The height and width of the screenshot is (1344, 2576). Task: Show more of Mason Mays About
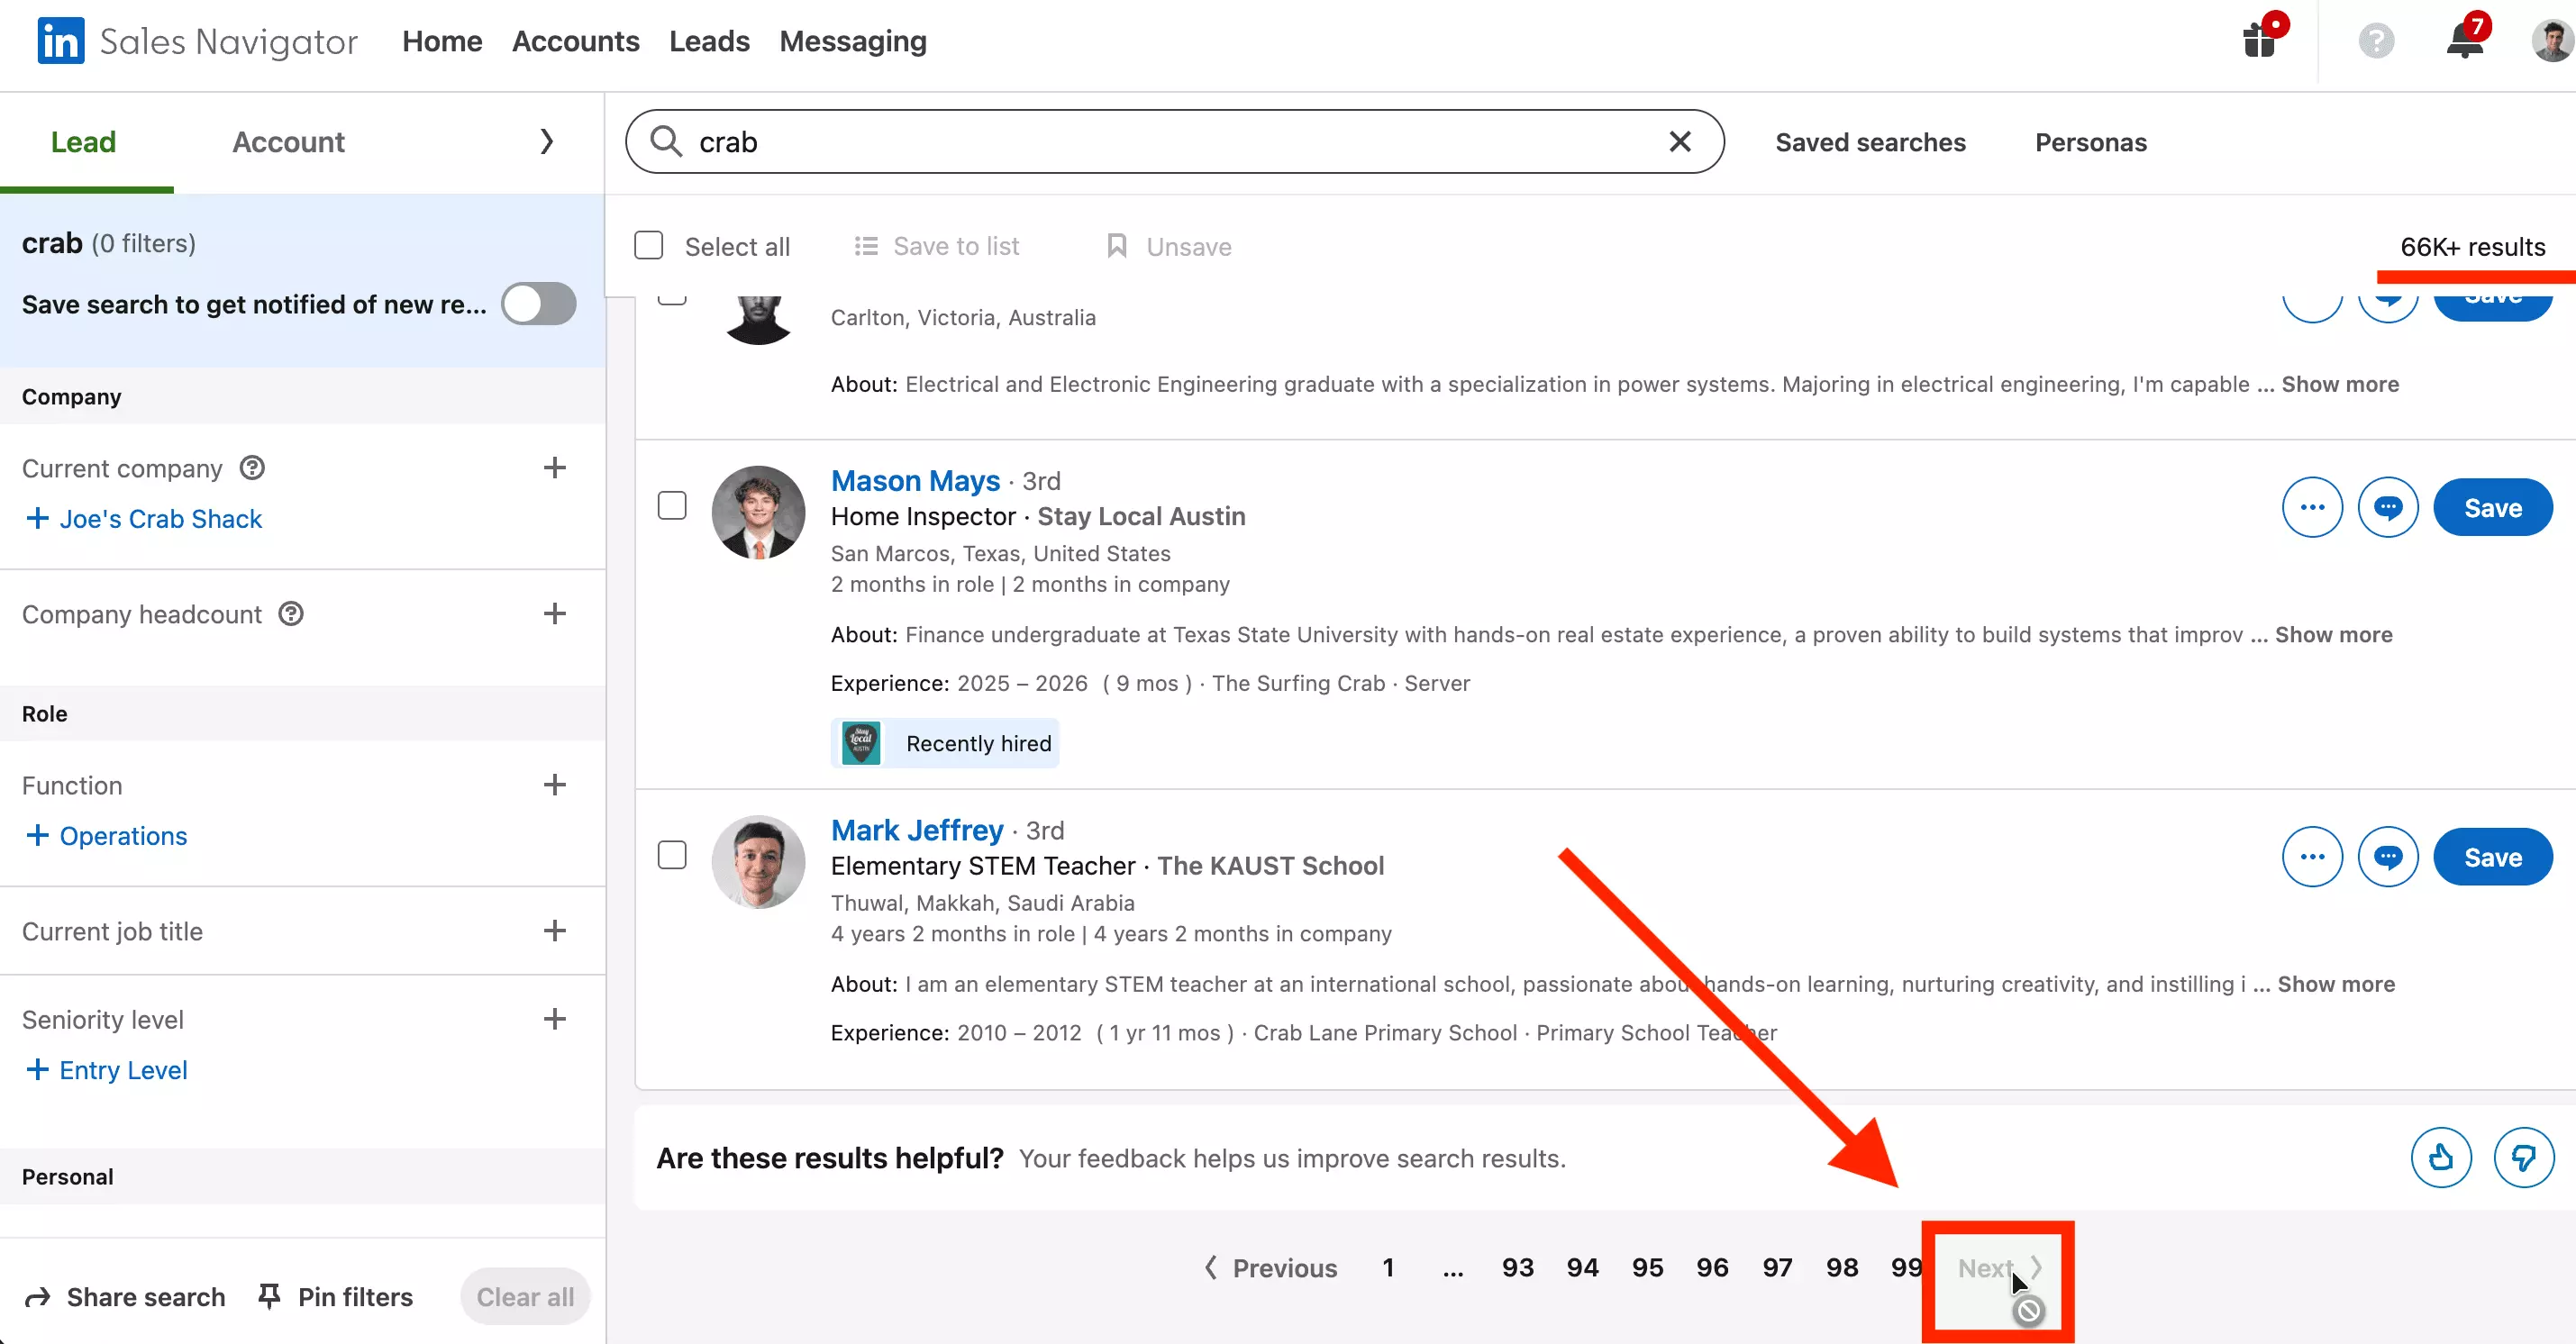pyautogui.click(x=2333, y=635)
